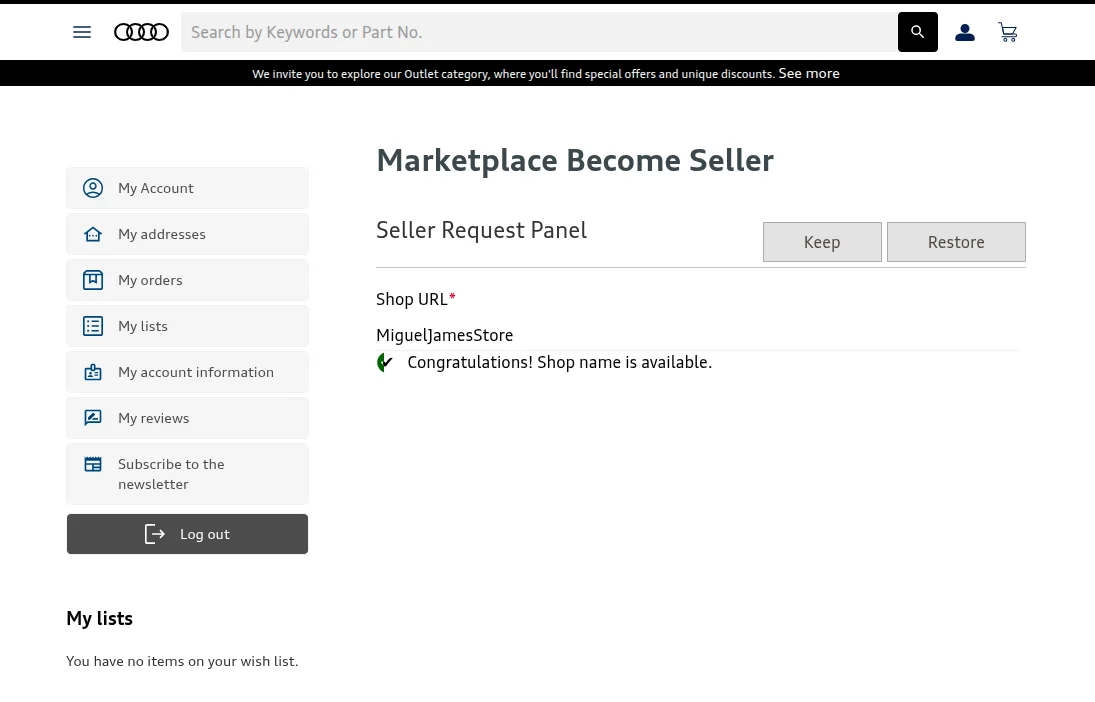The width and height of the screenshot is (1095, 702).
Task: Open the My orders package icon
Action: [x=93, y=280]
